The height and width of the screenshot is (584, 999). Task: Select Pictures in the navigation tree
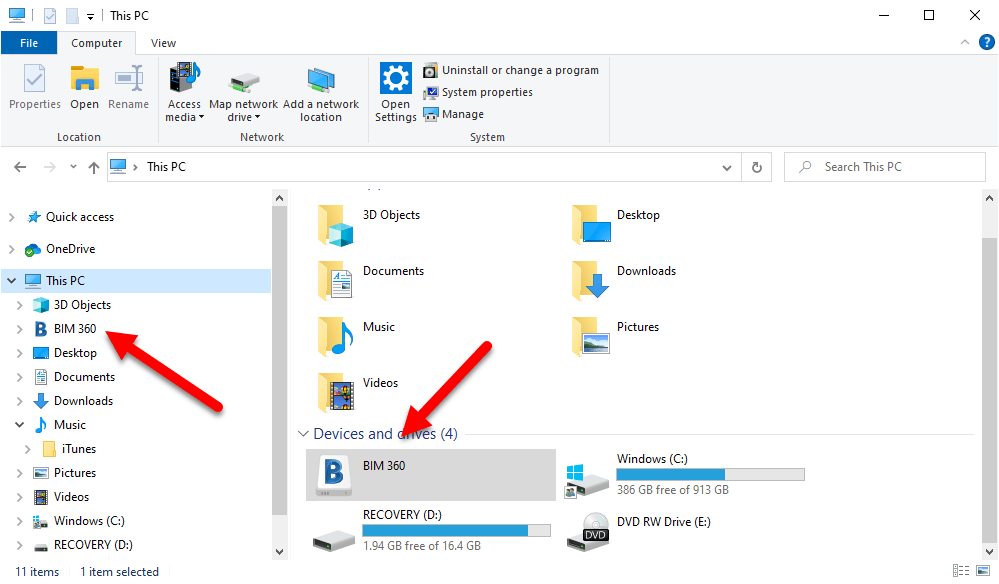(75, 473)
